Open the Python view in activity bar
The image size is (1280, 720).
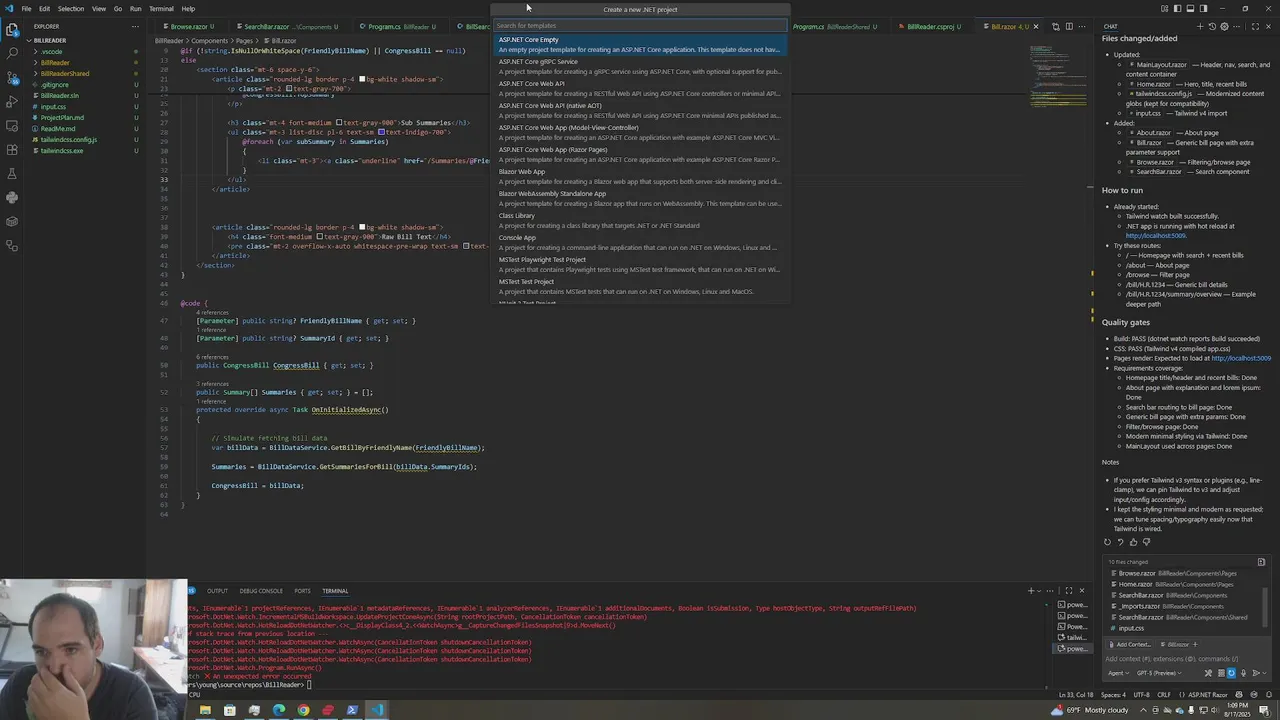pyautogui.click(x=12, y=197)
